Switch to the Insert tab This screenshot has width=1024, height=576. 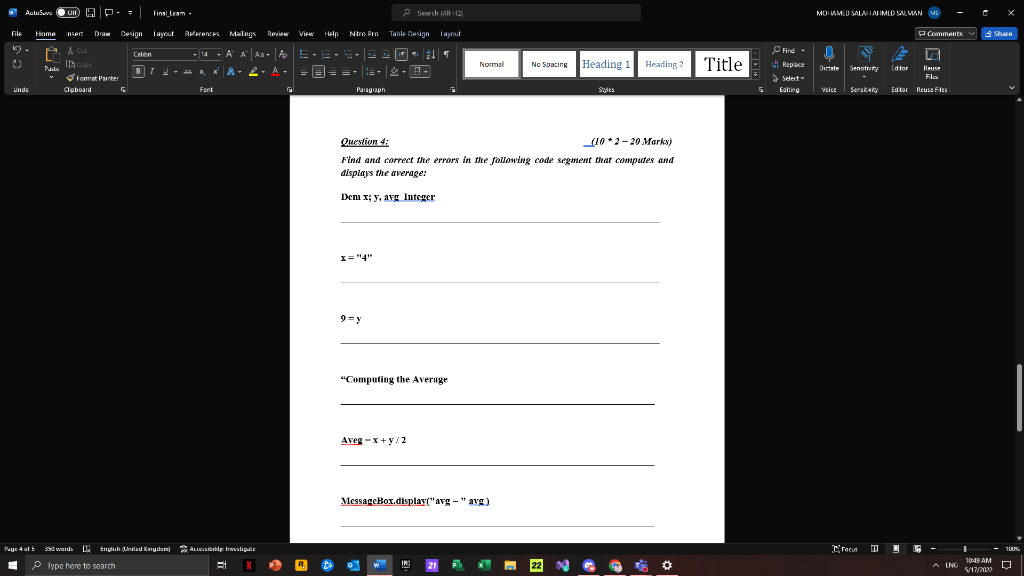click(74, 33)
